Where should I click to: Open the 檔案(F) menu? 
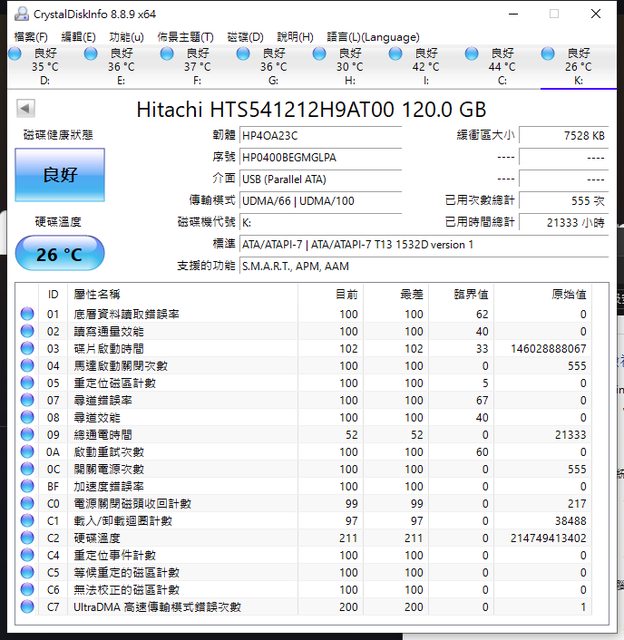(x=31, y=37)
